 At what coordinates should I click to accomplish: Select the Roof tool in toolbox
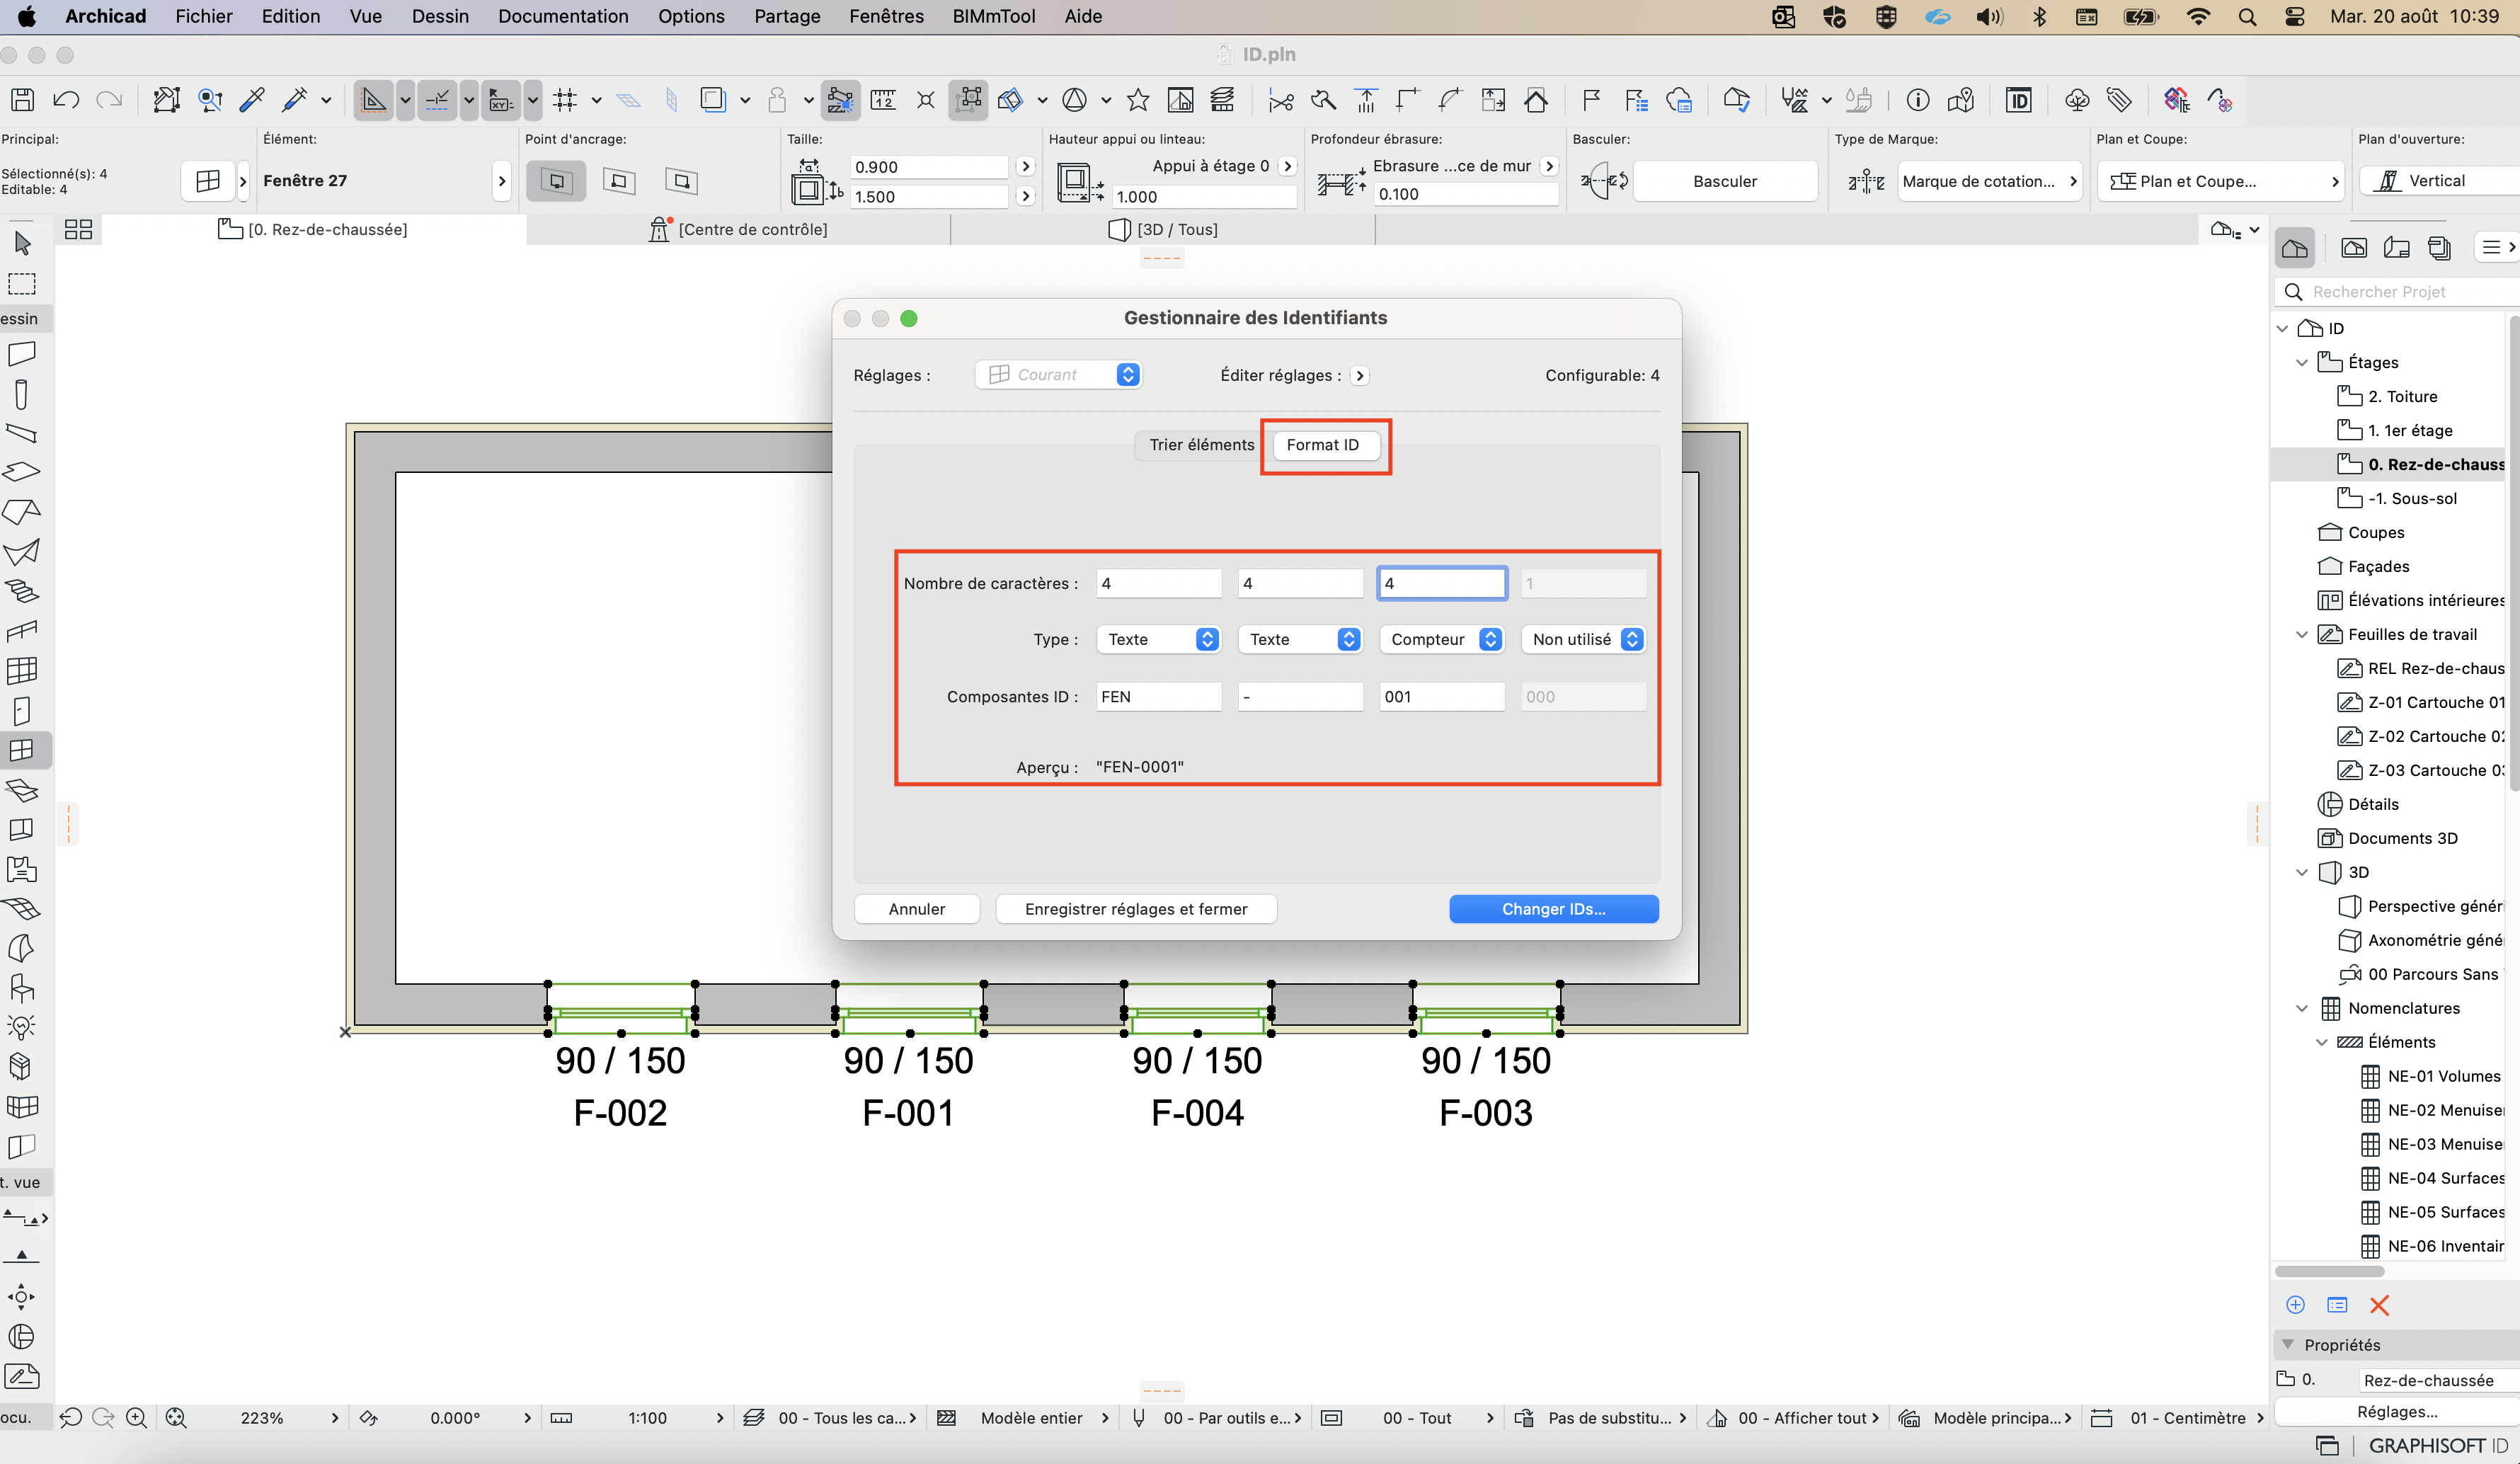[22, 511]
